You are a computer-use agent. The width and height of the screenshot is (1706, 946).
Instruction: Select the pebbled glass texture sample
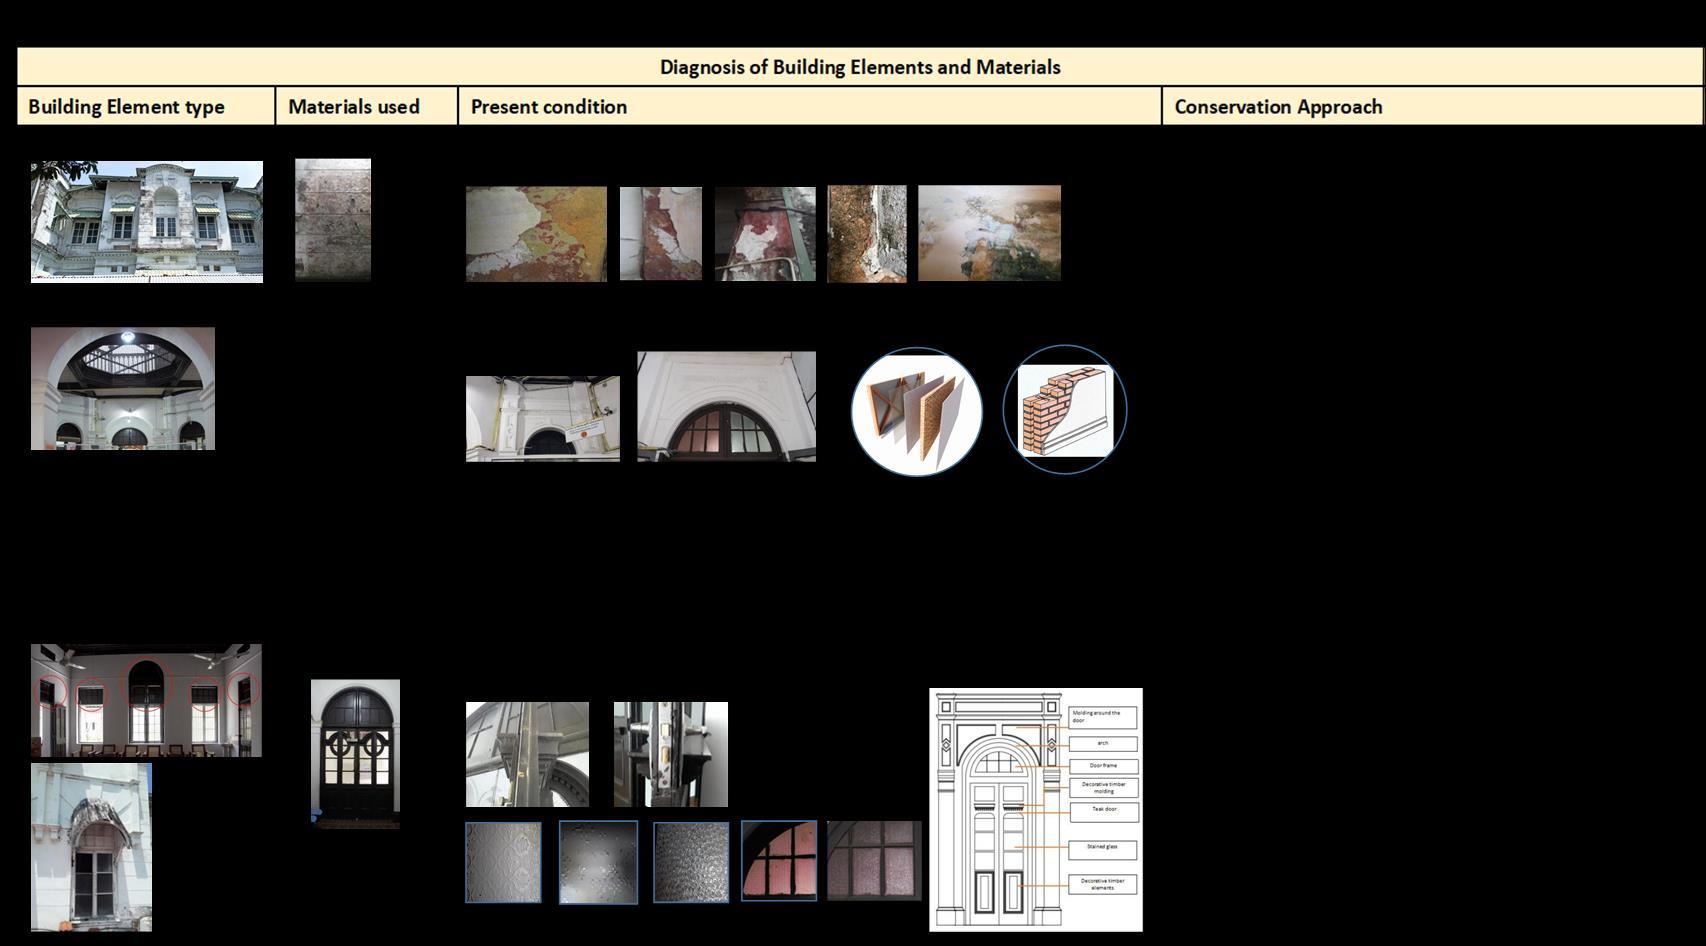tap(691, 863)
